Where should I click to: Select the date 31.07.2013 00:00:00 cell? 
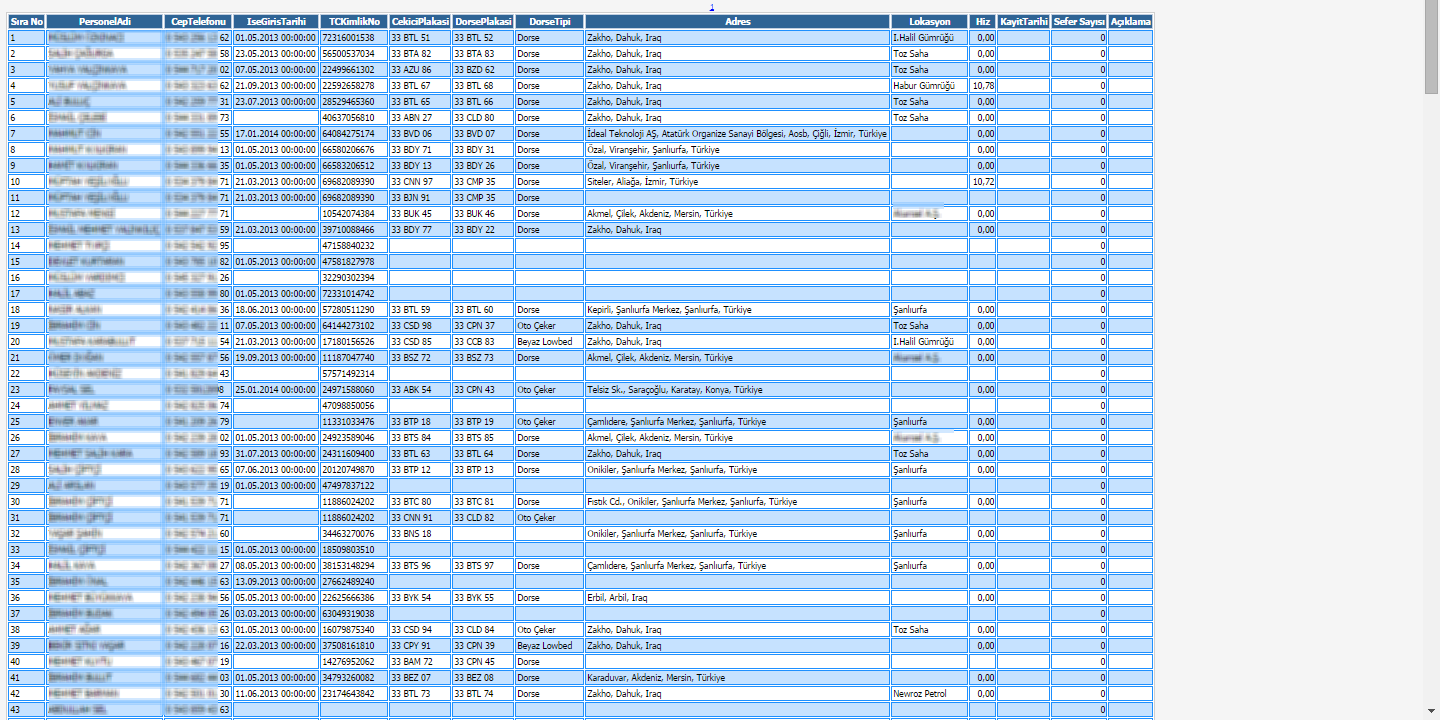pos(276,454)
